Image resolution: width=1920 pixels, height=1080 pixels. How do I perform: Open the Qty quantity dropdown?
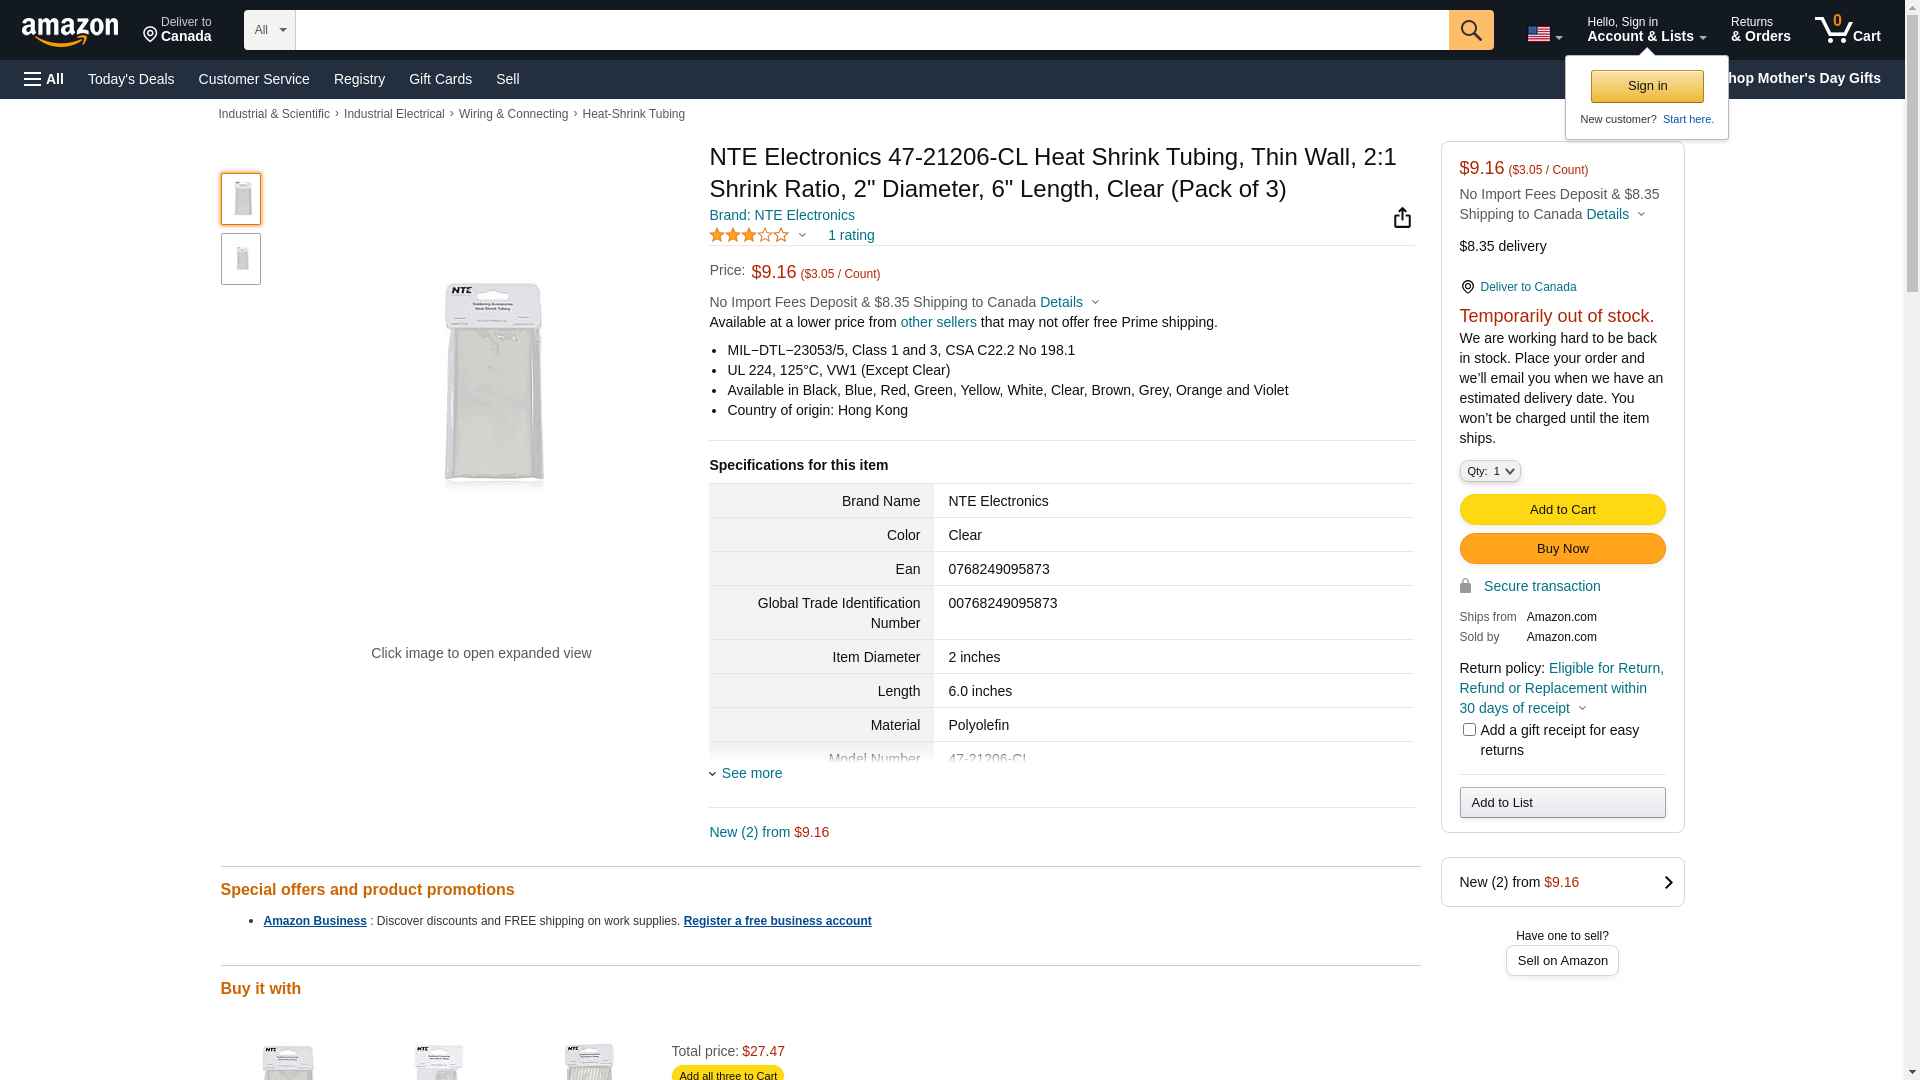click(x=1489, y=471)
